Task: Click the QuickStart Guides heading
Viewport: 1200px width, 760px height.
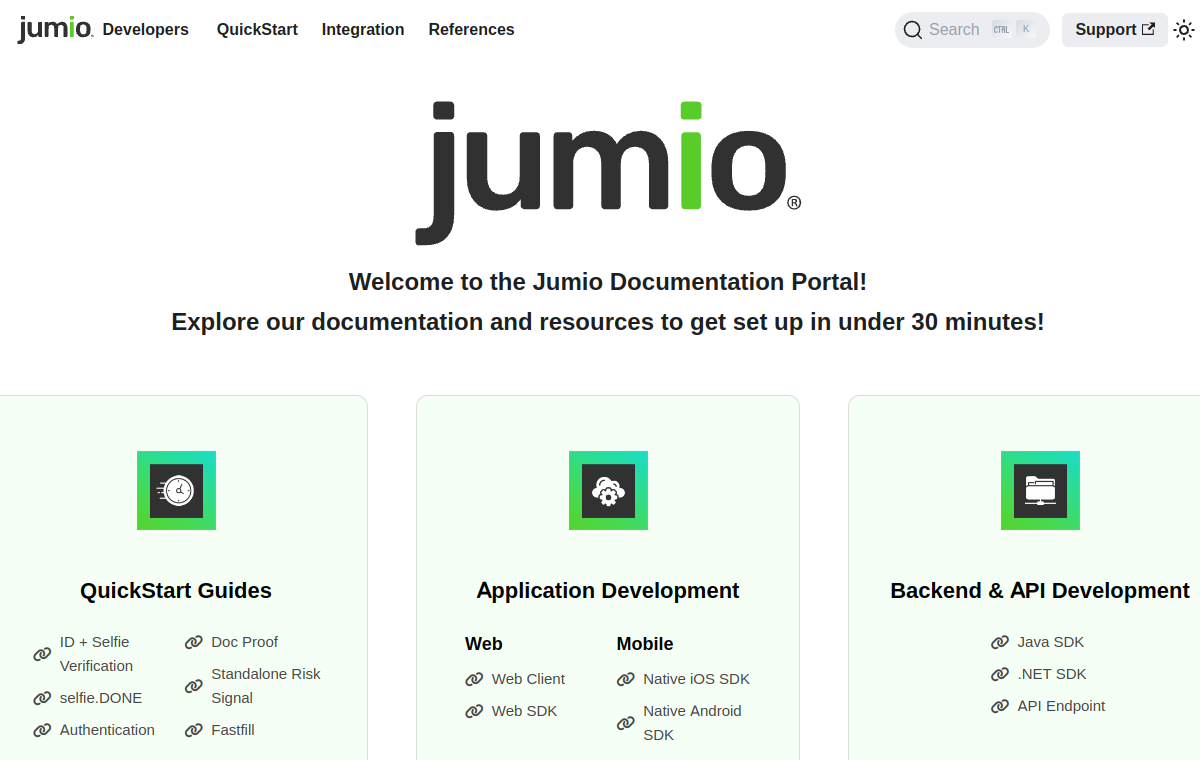Action: pos(176,591)
